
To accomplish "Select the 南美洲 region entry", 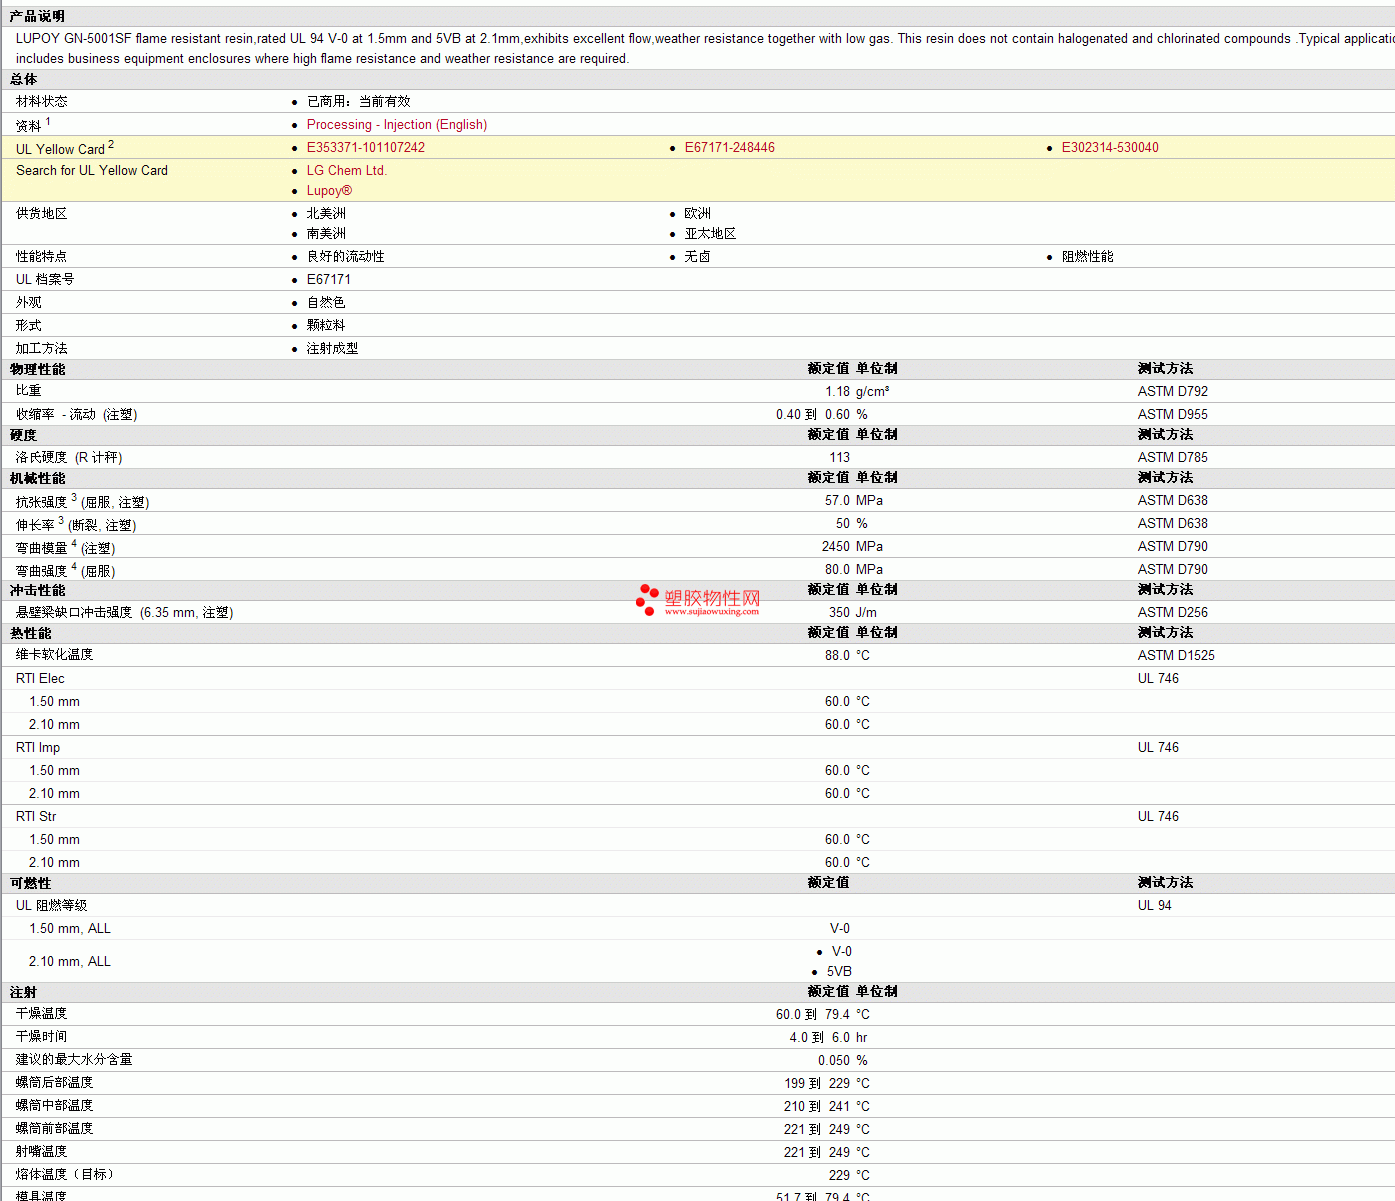I will point(326,234).
